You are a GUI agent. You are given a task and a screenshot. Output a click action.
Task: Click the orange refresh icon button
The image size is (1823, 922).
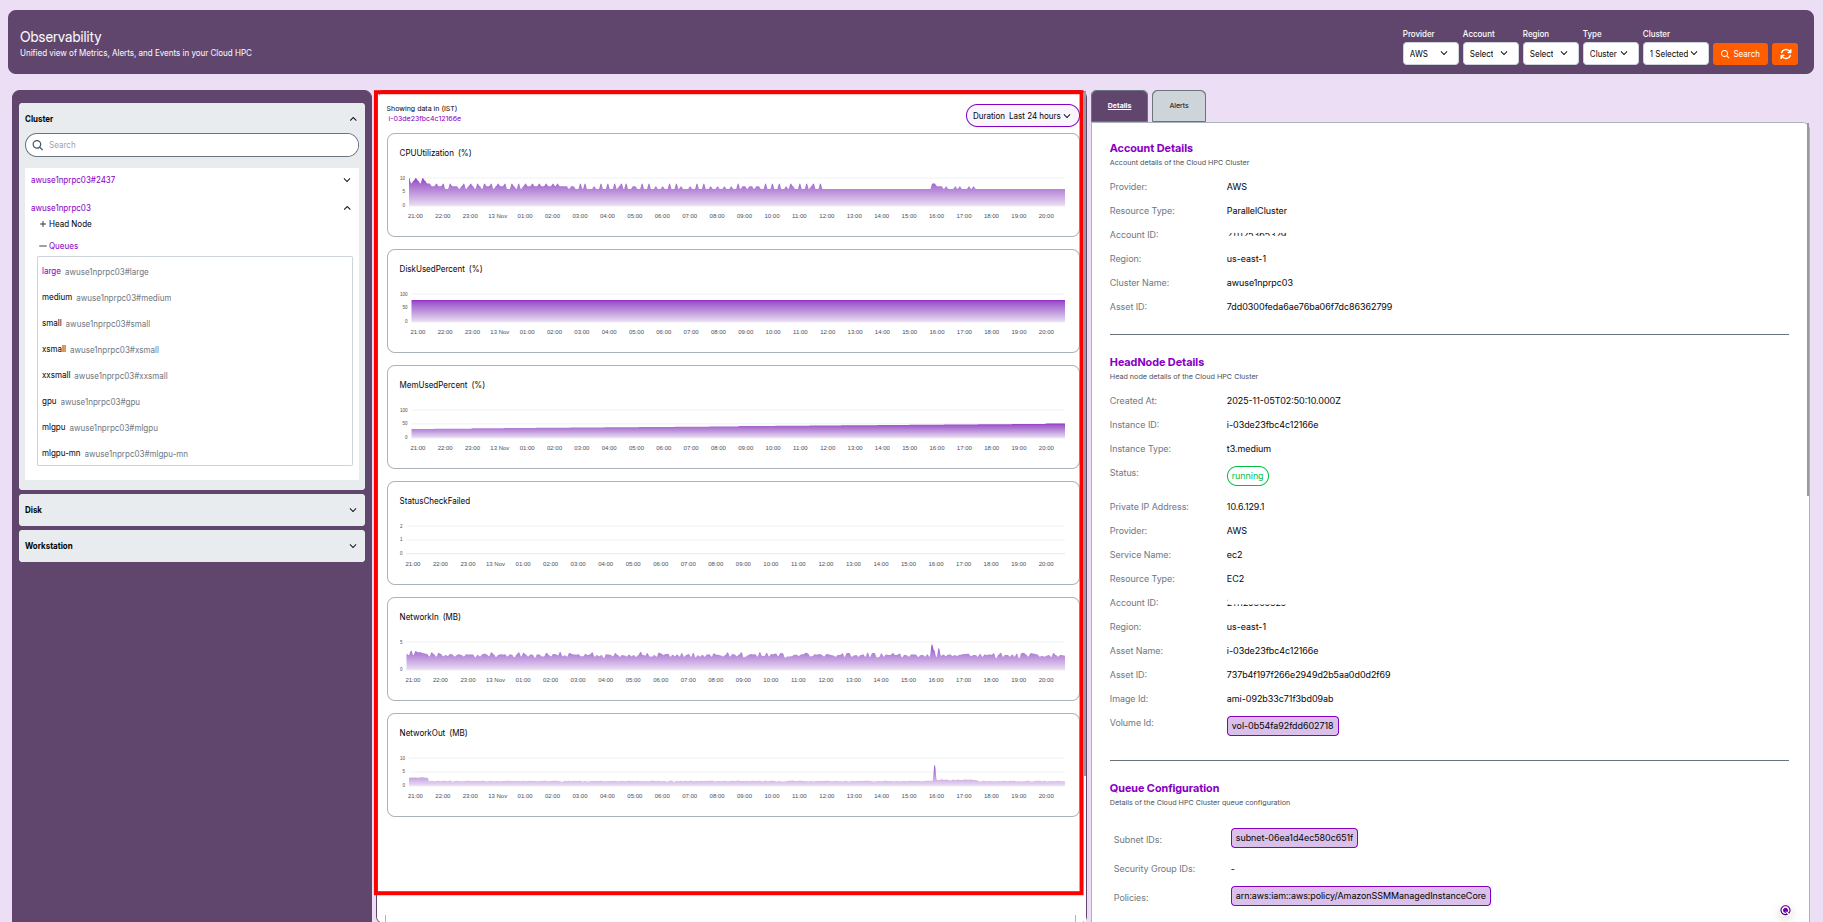point(1785,54)
